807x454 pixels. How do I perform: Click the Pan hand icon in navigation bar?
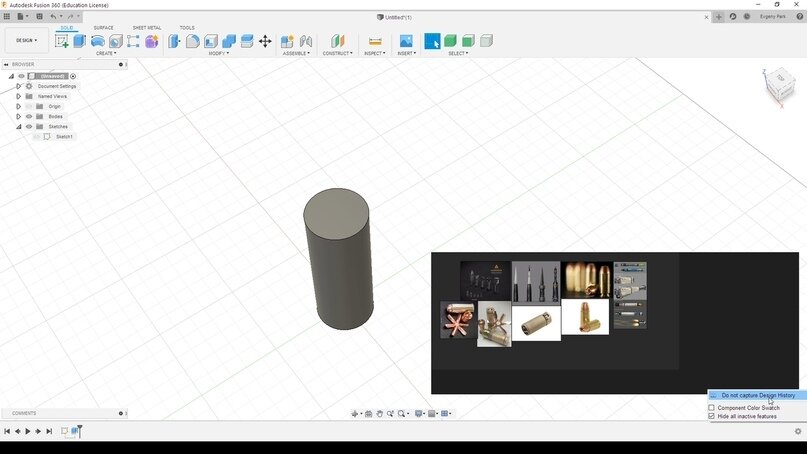click(x=379, y=413)
